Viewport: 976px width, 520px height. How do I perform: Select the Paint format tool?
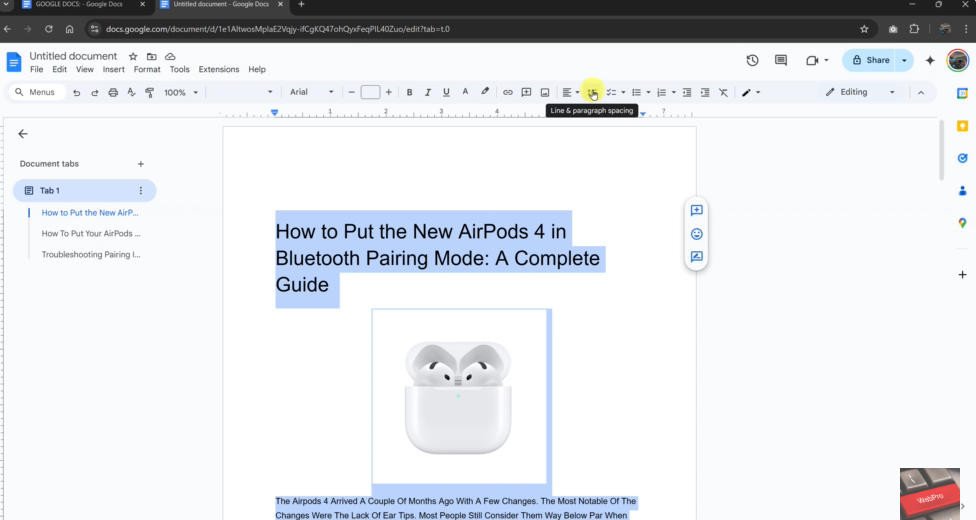(149, 92)
